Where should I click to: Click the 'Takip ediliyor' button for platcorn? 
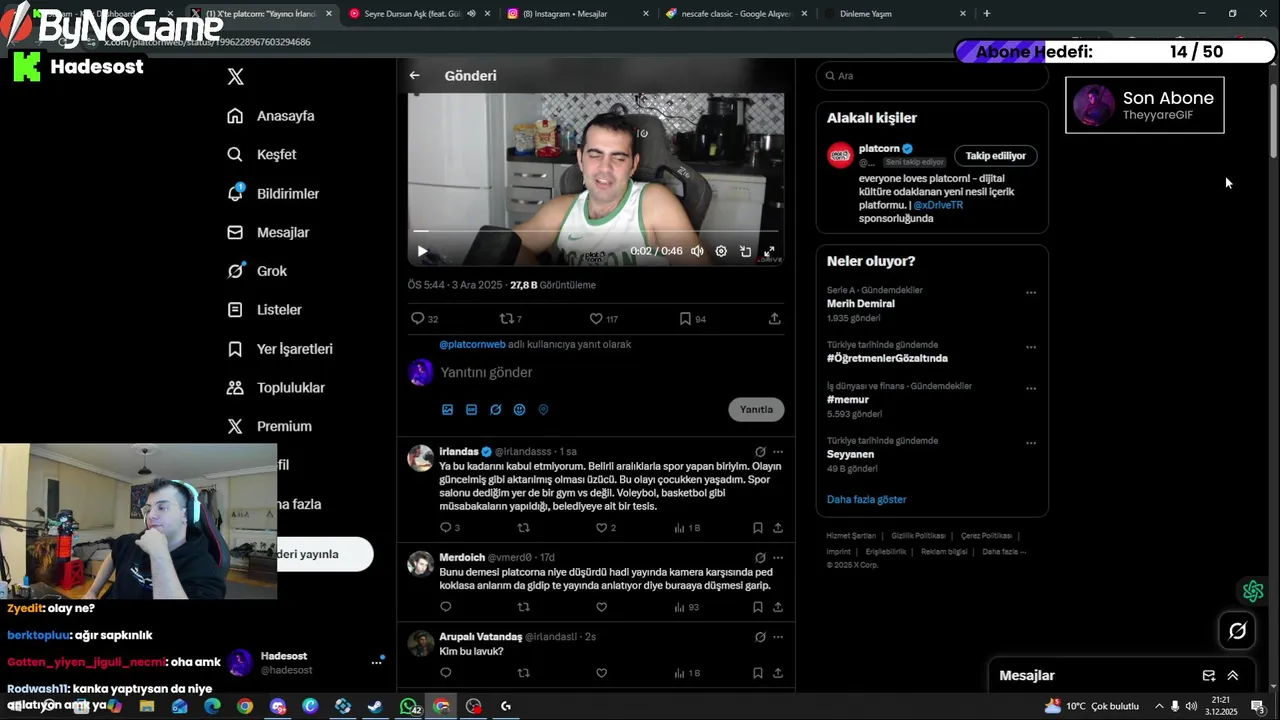(x=995, y=156)
